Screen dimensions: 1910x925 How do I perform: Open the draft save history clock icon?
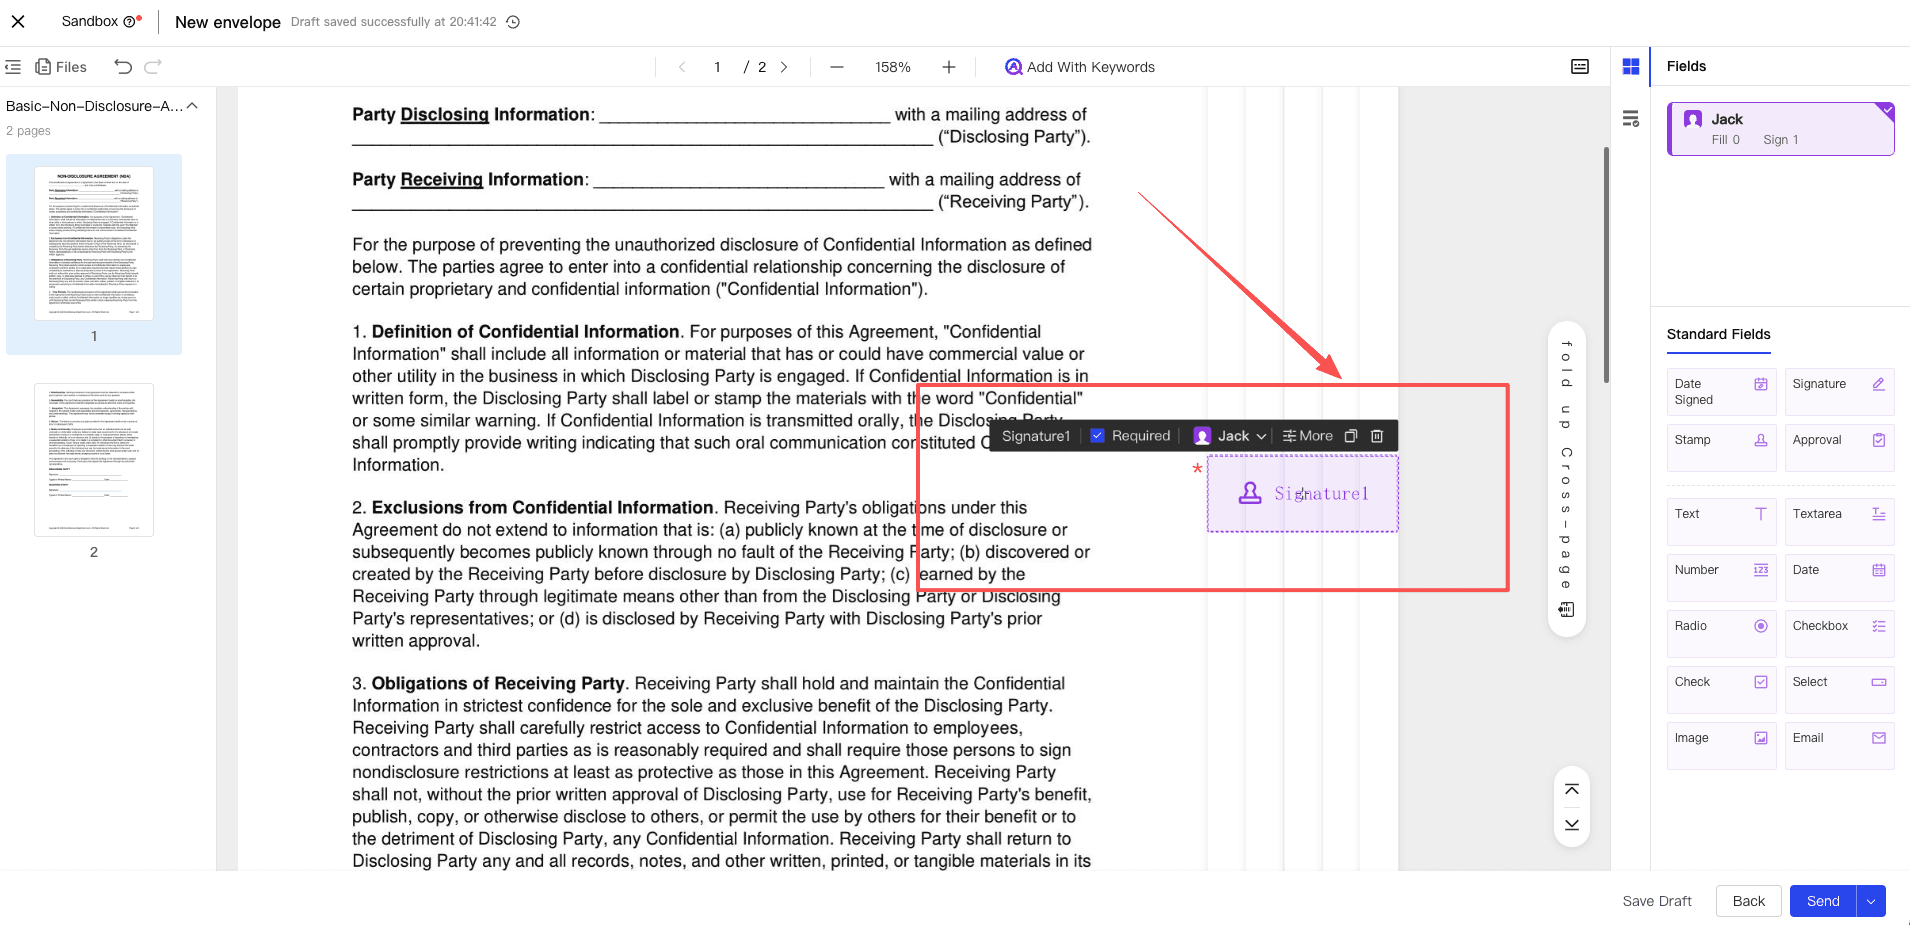click(513, 22)
